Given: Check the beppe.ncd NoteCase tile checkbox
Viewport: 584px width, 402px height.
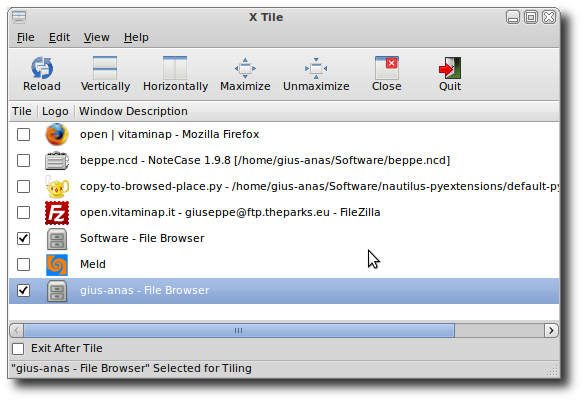Looking at the screenshot, I should (23, 161).
